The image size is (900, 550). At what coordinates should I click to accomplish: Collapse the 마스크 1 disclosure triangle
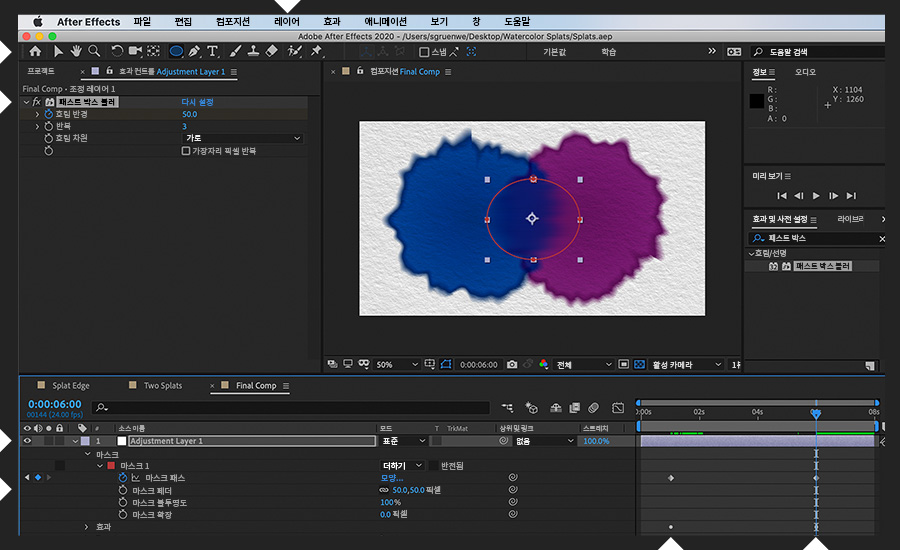99,466
